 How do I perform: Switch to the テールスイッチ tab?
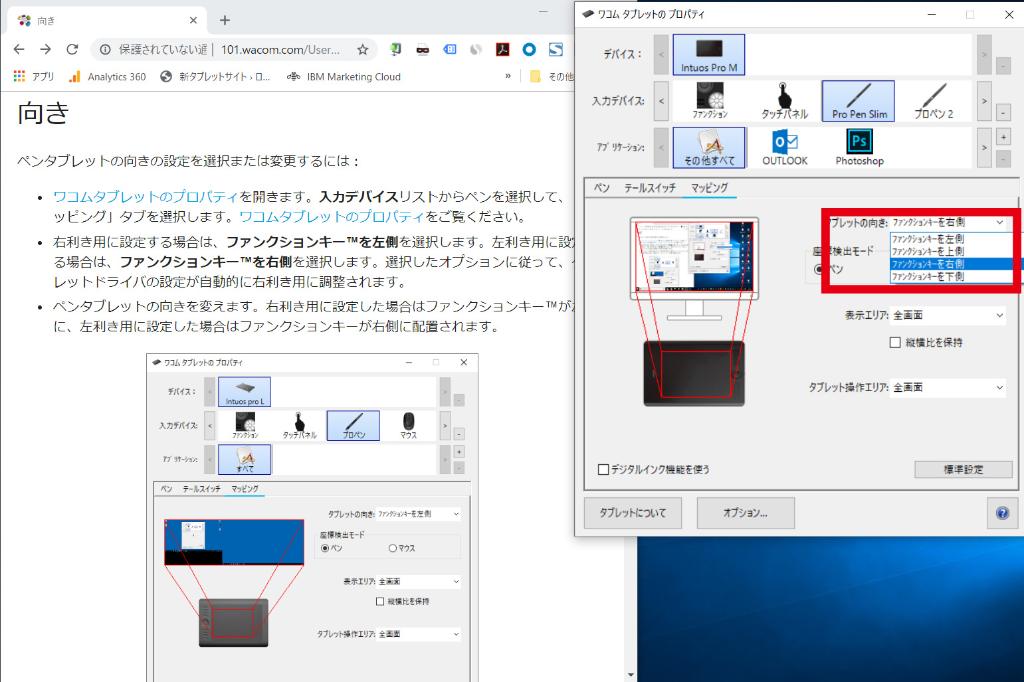(x=650, y=188)
